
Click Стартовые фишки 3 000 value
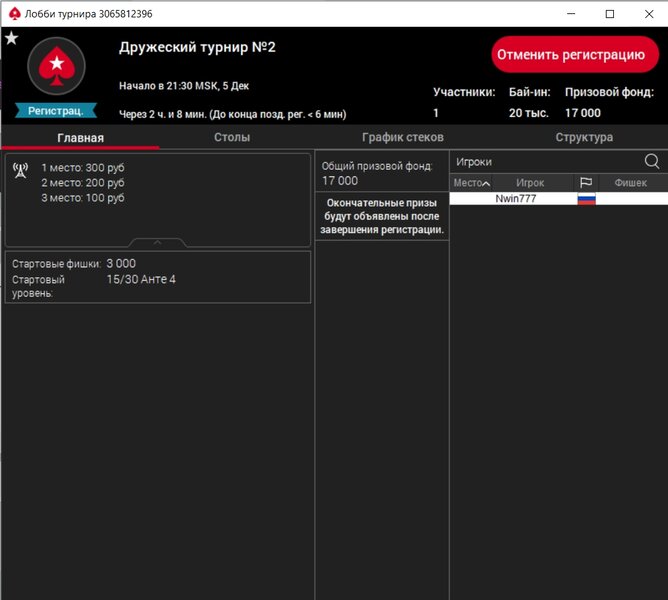121,263
